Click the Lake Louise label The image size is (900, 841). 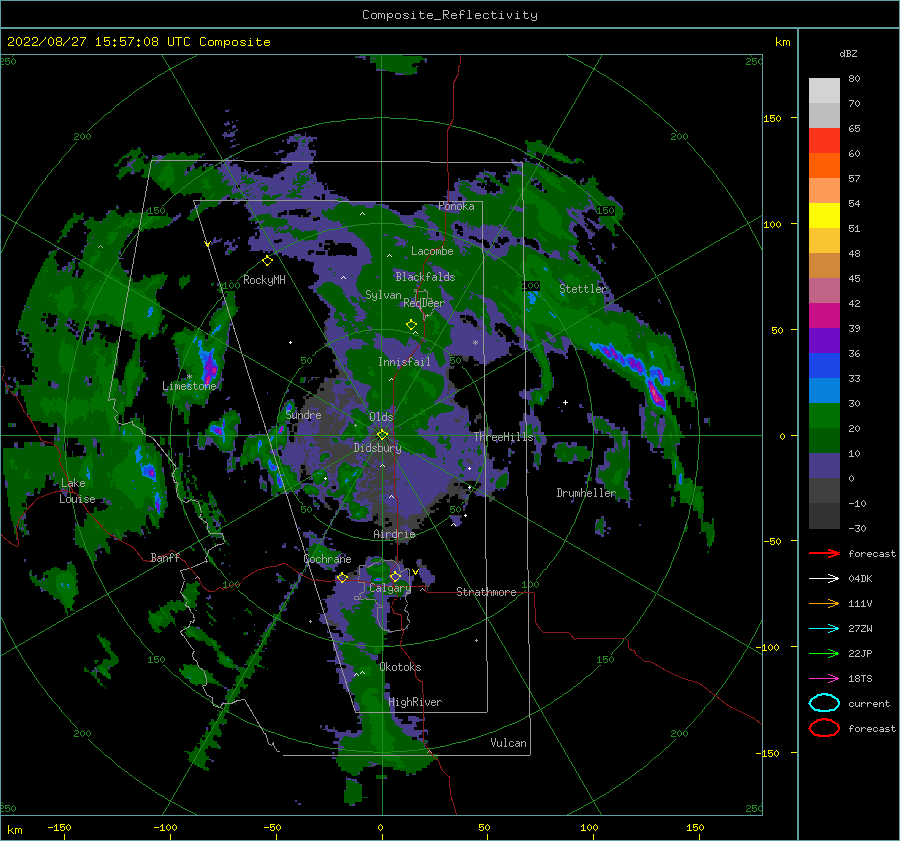(77, 491)
